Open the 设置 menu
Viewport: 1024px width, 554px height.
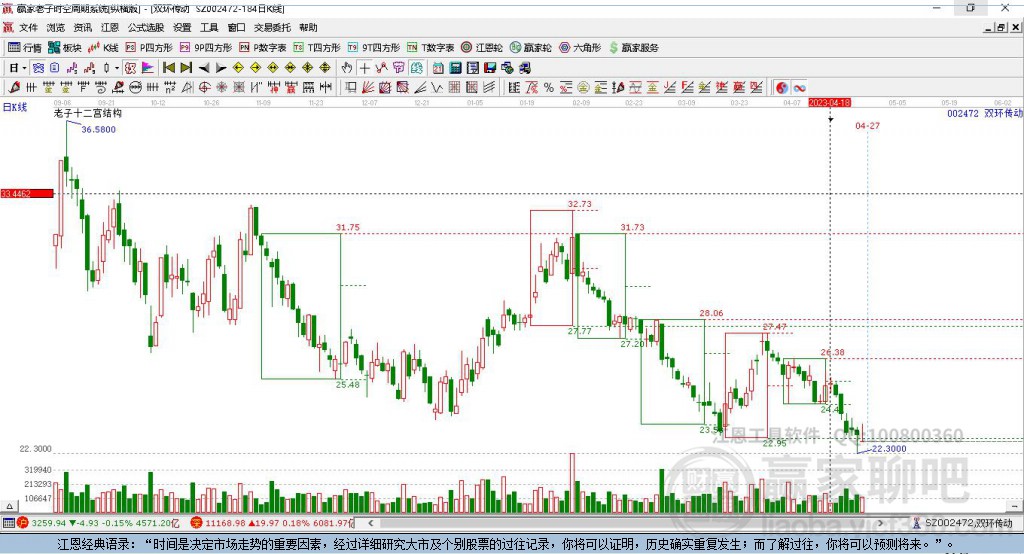[x=182, y=27]
